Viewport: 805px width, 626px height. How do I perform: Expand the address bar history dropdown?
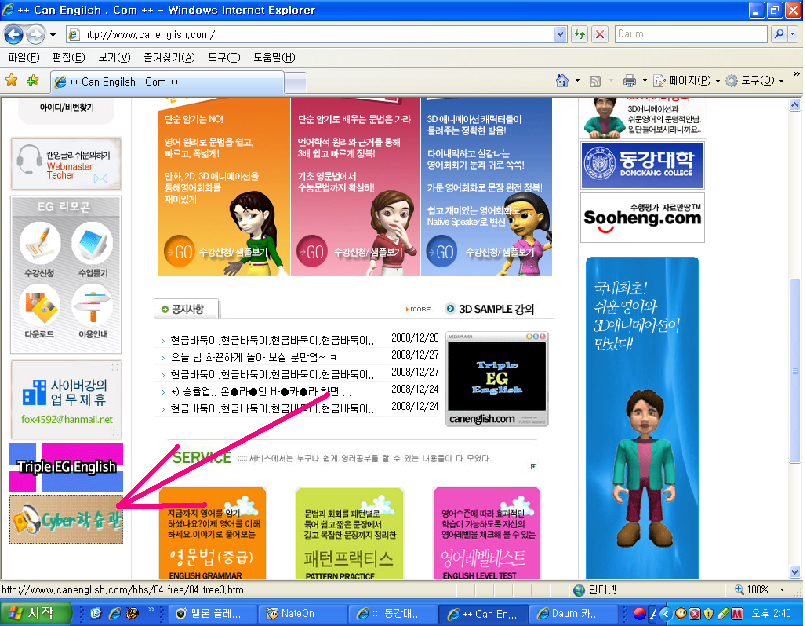(560, 34)
